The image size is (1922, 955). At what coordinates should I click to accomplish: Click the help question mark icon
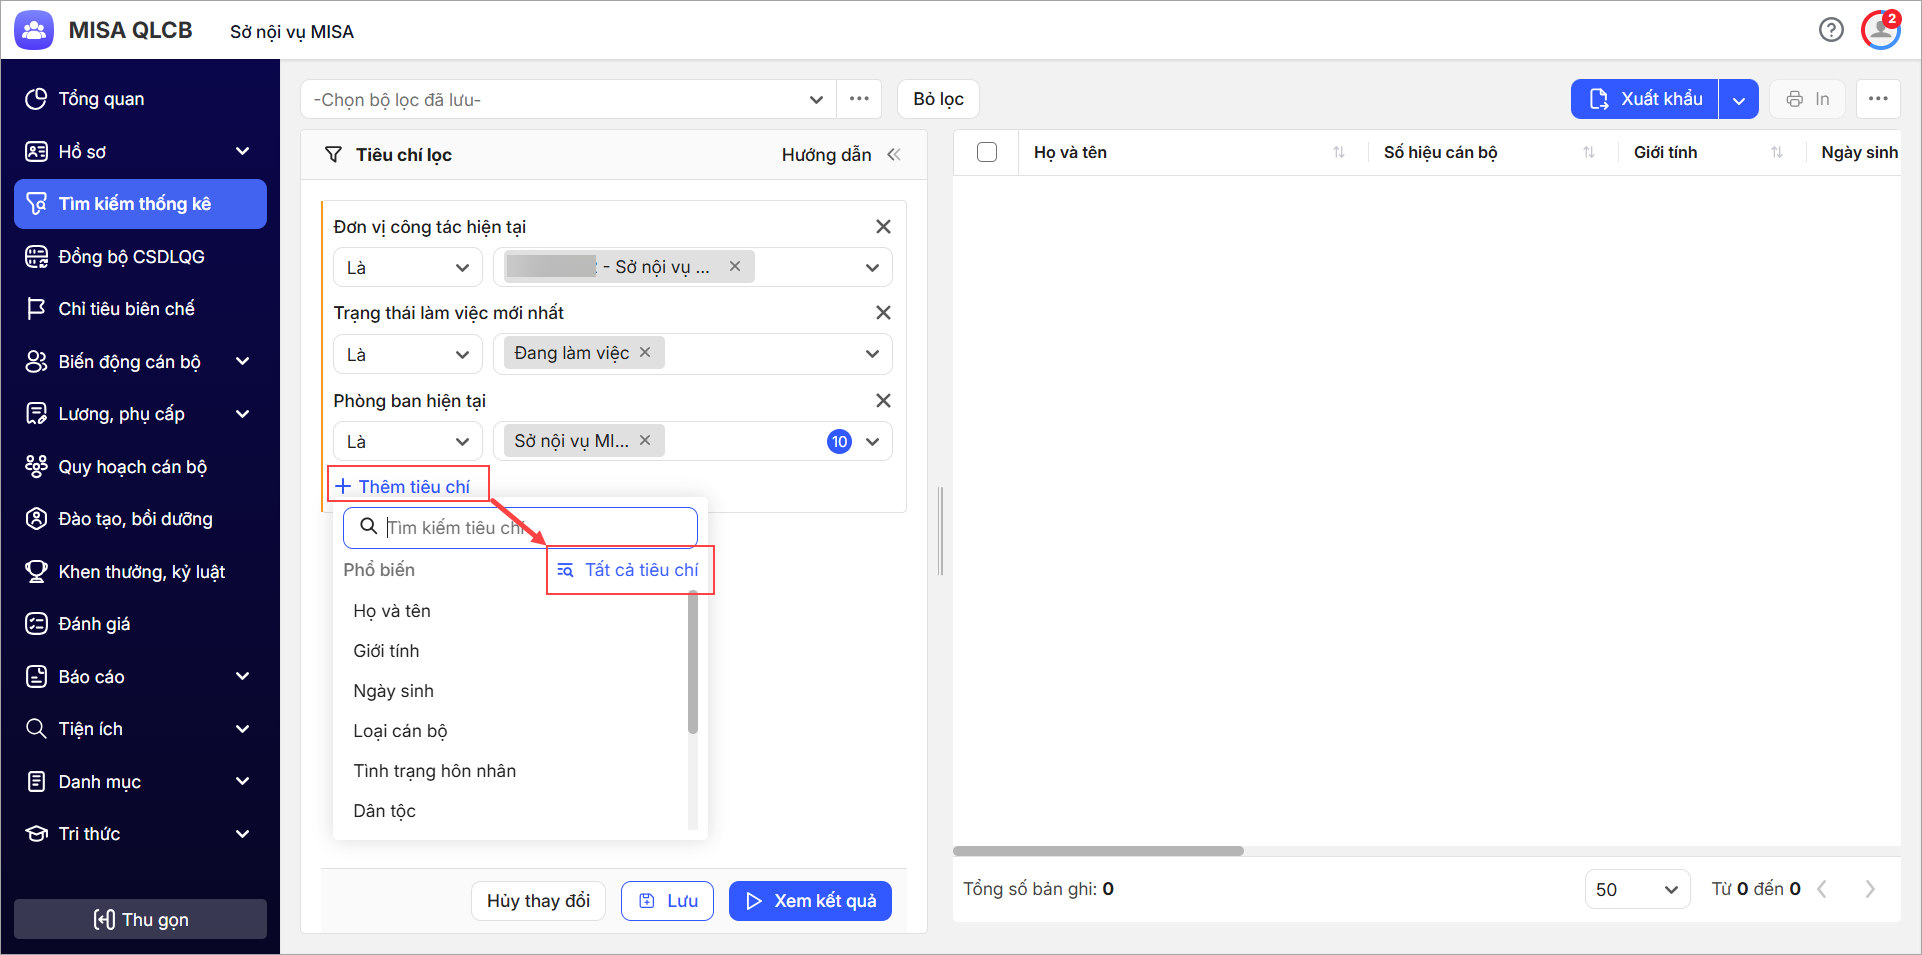[x=1830, y=30]
